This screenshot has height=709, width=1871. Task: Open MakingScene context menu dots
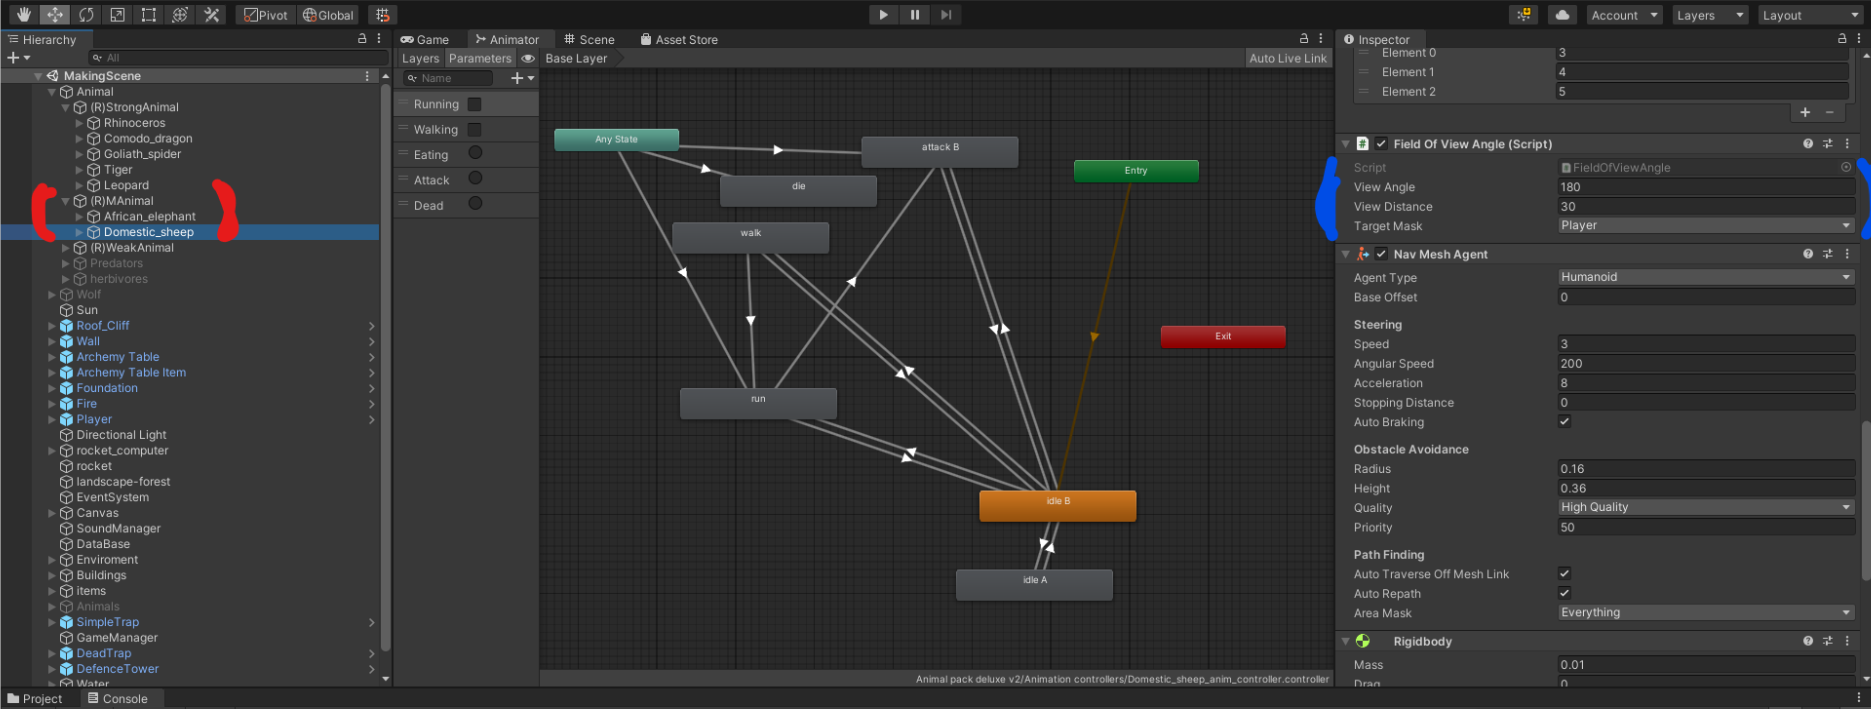(367, 76)
